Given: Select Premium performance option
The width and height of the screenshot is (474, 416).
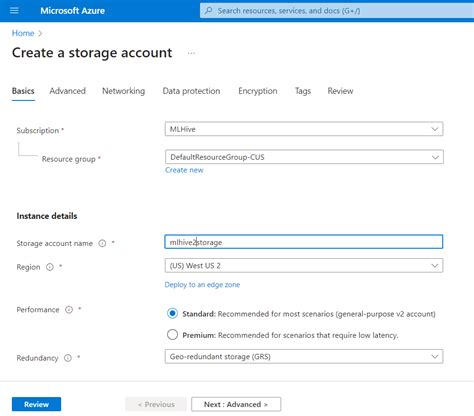Looking at the screenshot, I should point(172,335).
